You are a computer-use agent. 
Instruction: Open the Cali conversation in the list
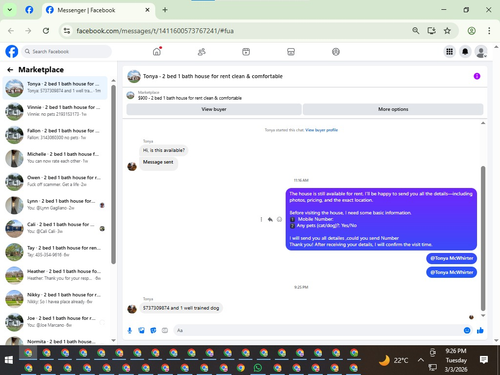click(x=55, y=228)
